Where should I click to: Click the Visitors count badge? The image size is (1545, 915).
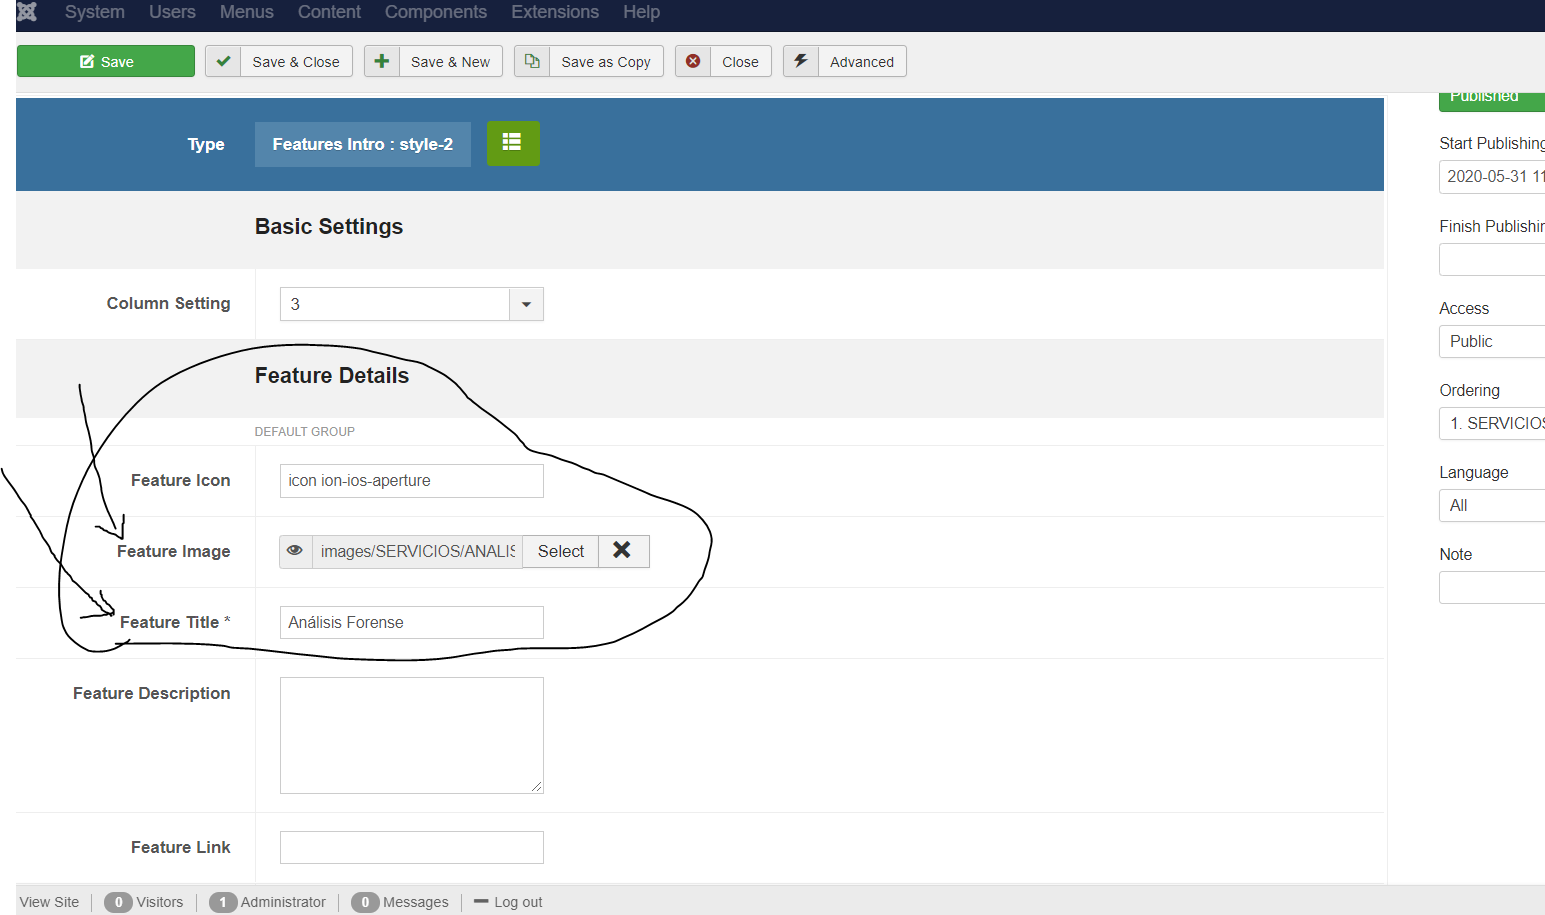click(118, 902)
